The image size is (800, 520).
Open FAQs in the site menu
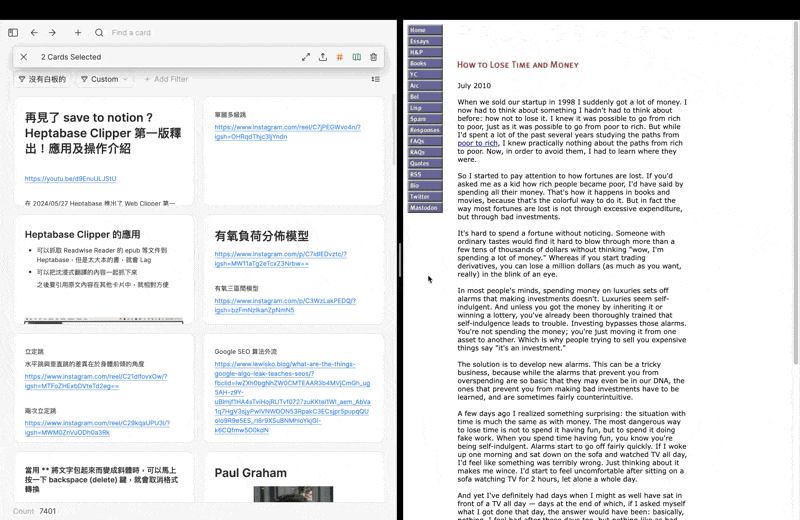[x=425, y=141]
